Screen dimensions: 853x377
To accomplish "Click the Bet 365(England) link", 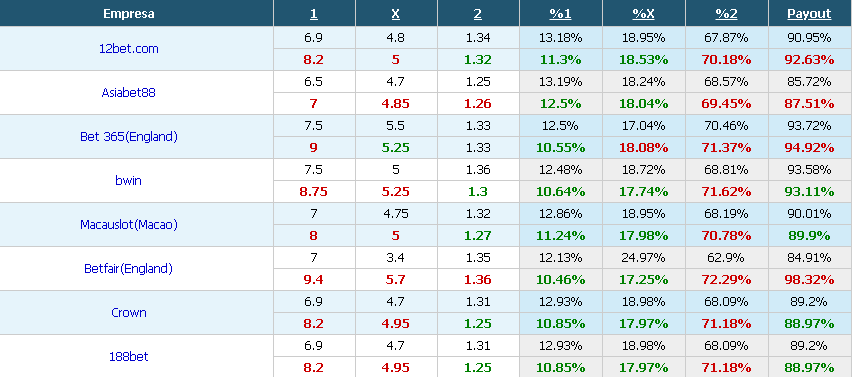I will [128, 137].
